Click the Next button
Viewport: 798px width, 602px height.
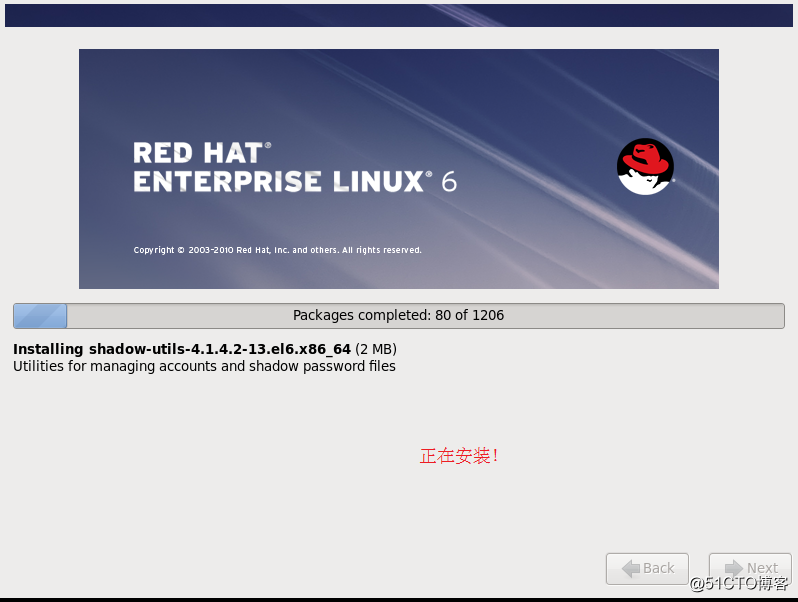click(x=750, y=568)
